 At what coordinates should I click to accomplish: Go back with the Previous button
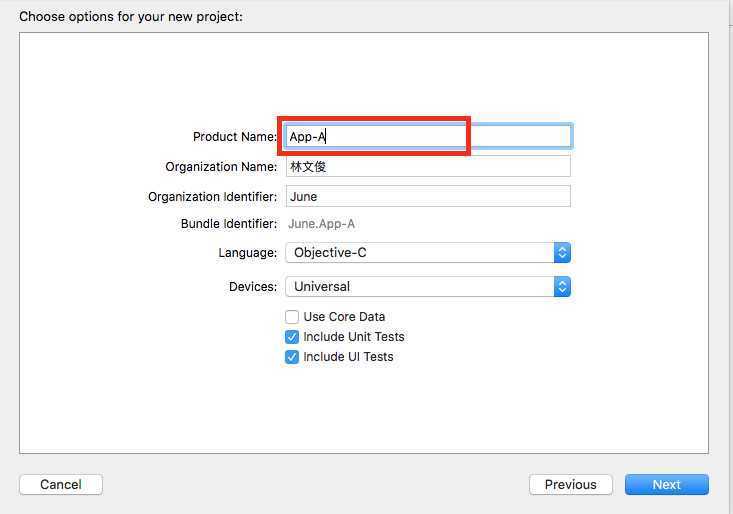(x=570, y=484)
